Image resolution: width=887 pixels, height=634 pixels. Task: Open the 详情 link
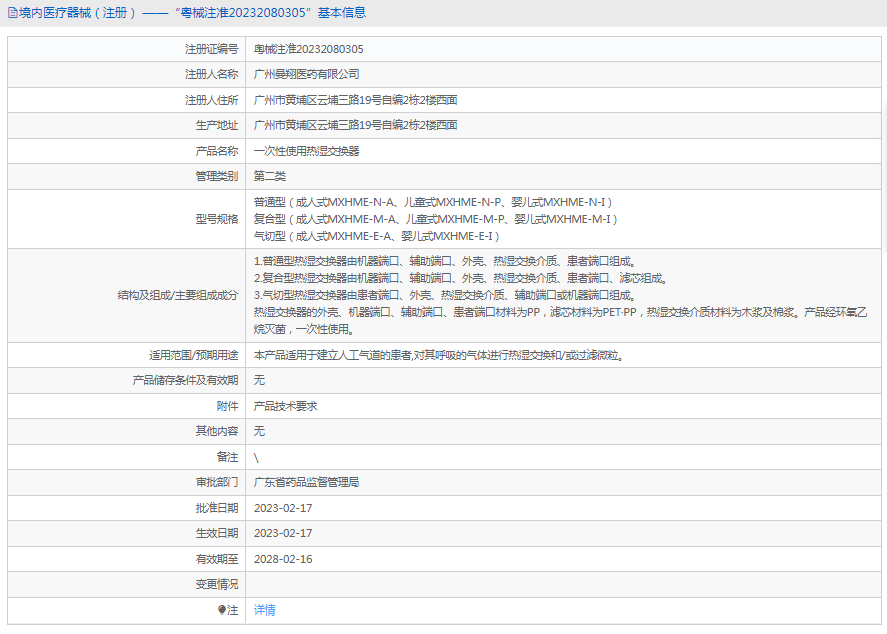pos(264,610)
